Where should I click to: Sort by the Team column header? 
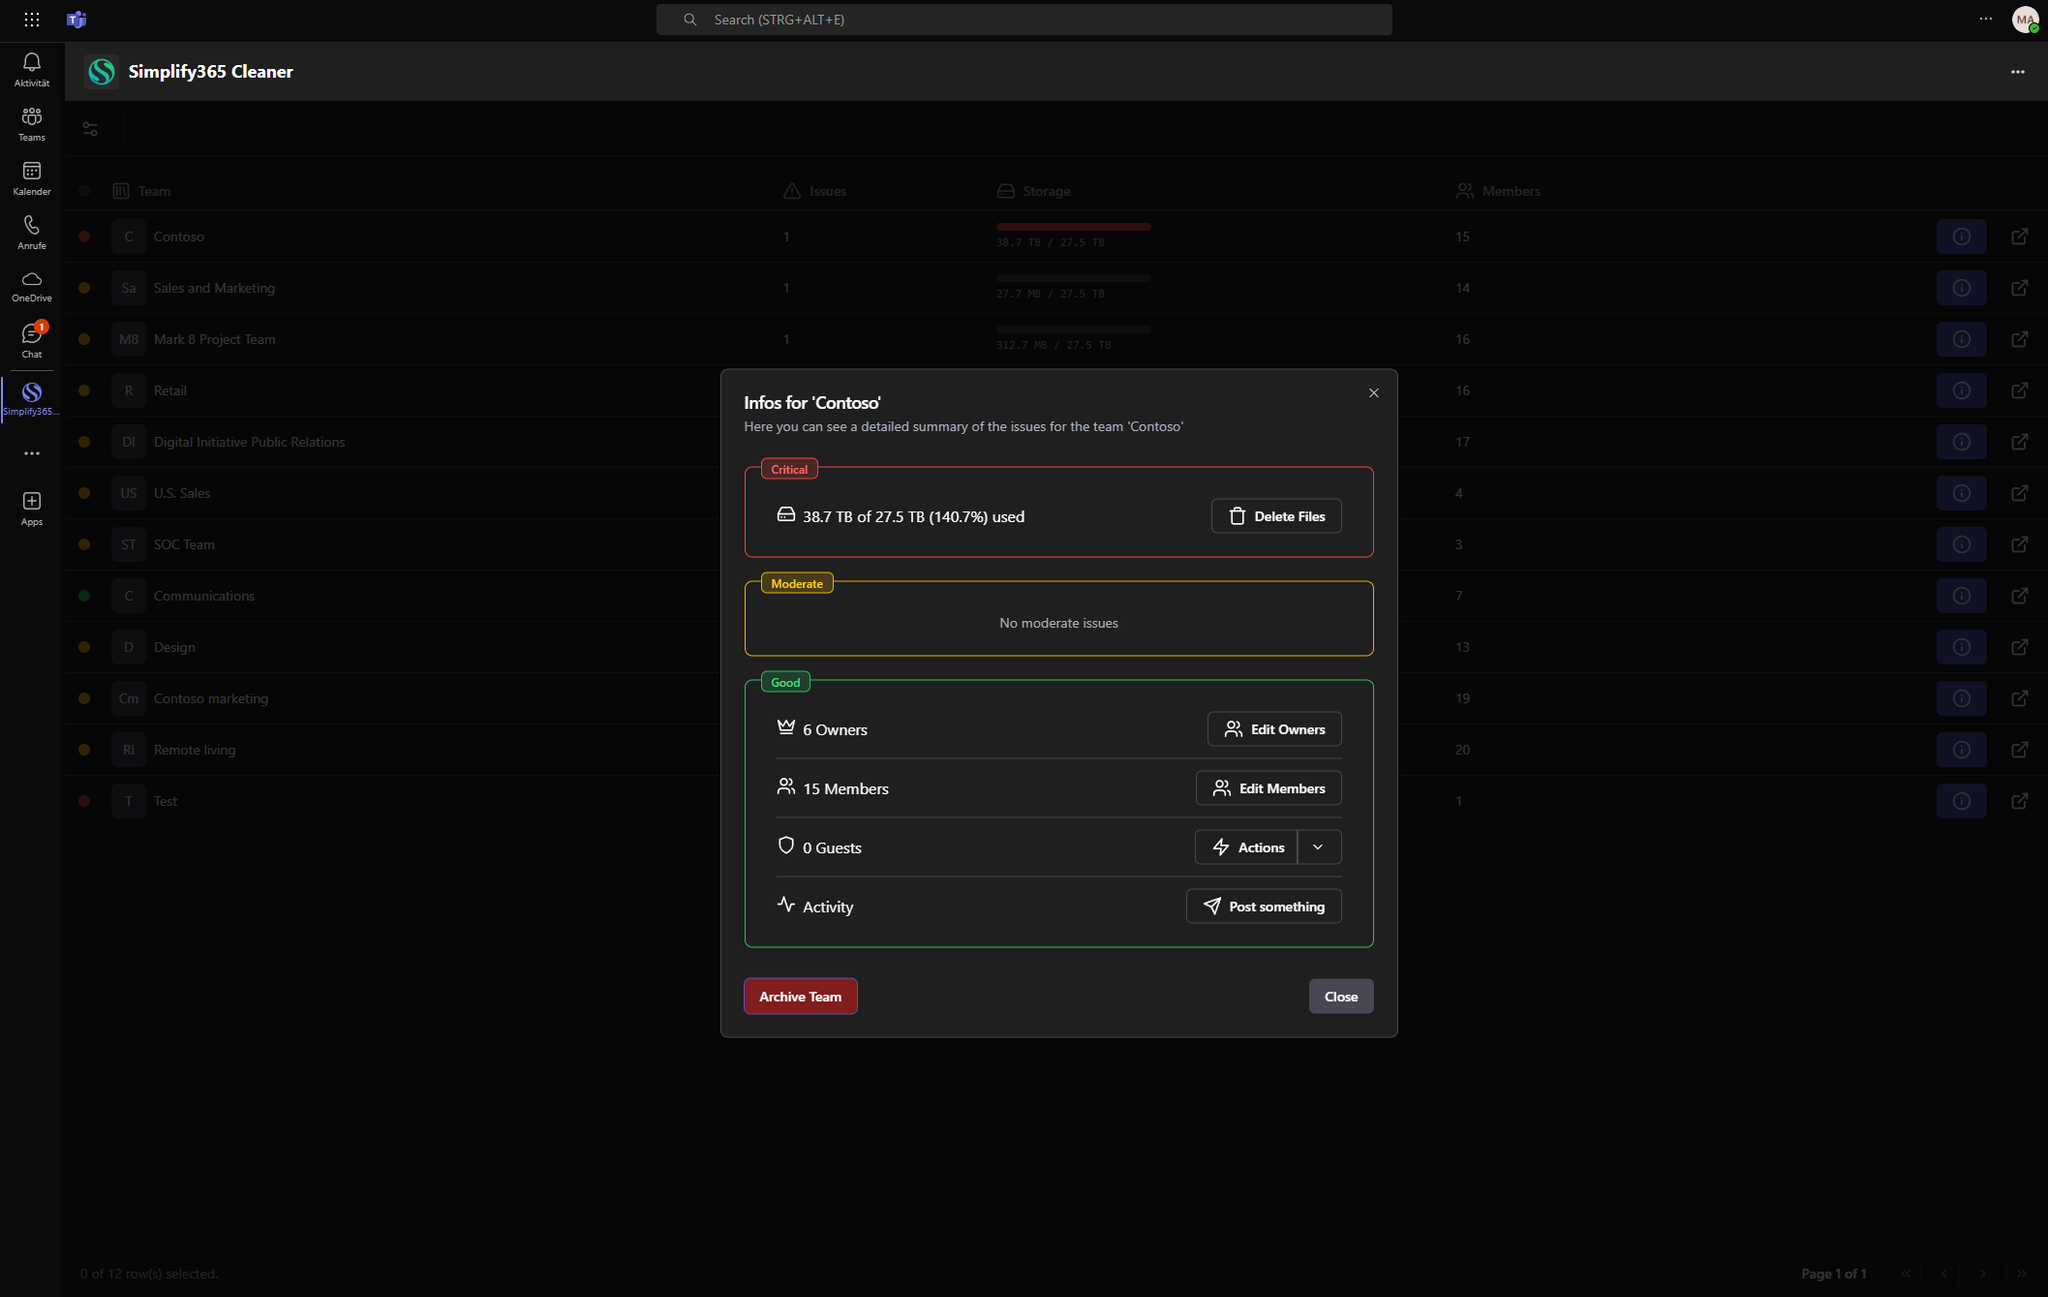click(x=141, y=191)
